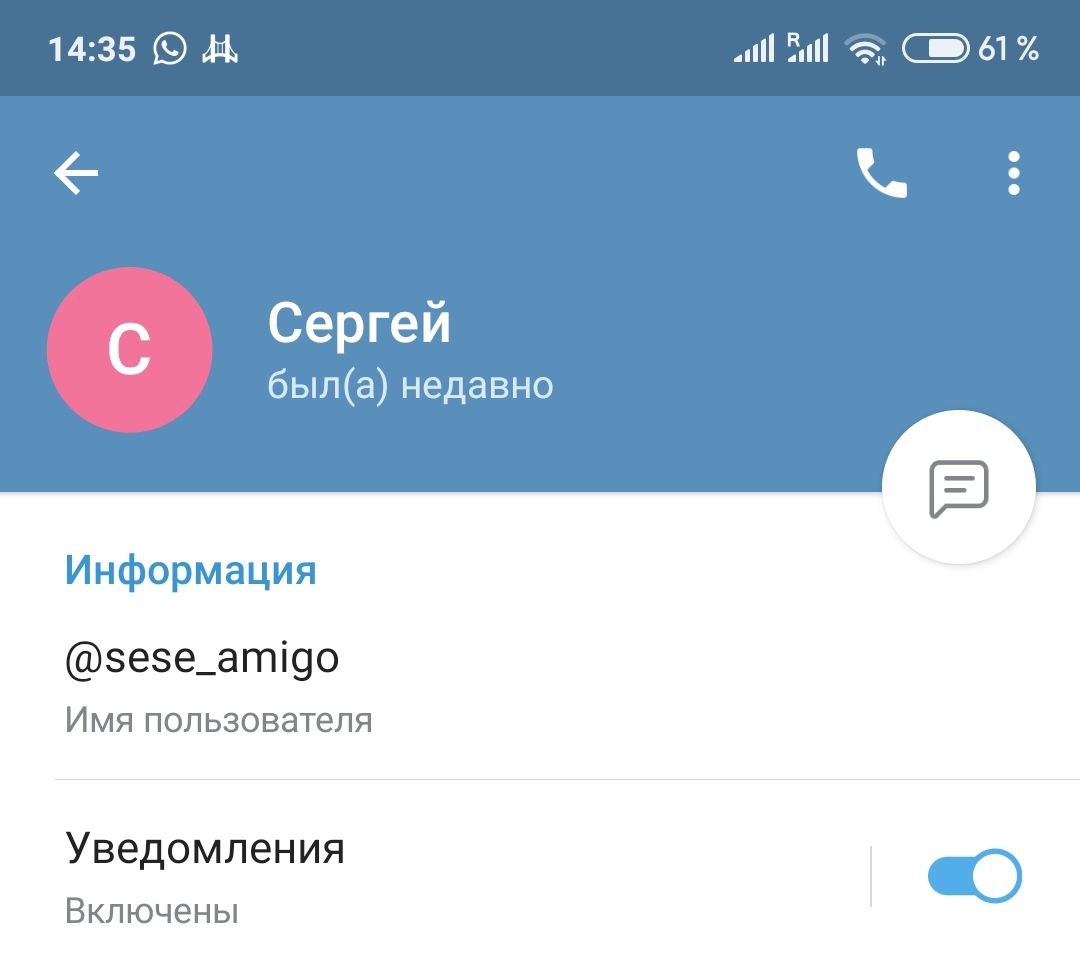Tap the Wi-Fi status icon
This screenshot has width=1080, height=972.
866,49
